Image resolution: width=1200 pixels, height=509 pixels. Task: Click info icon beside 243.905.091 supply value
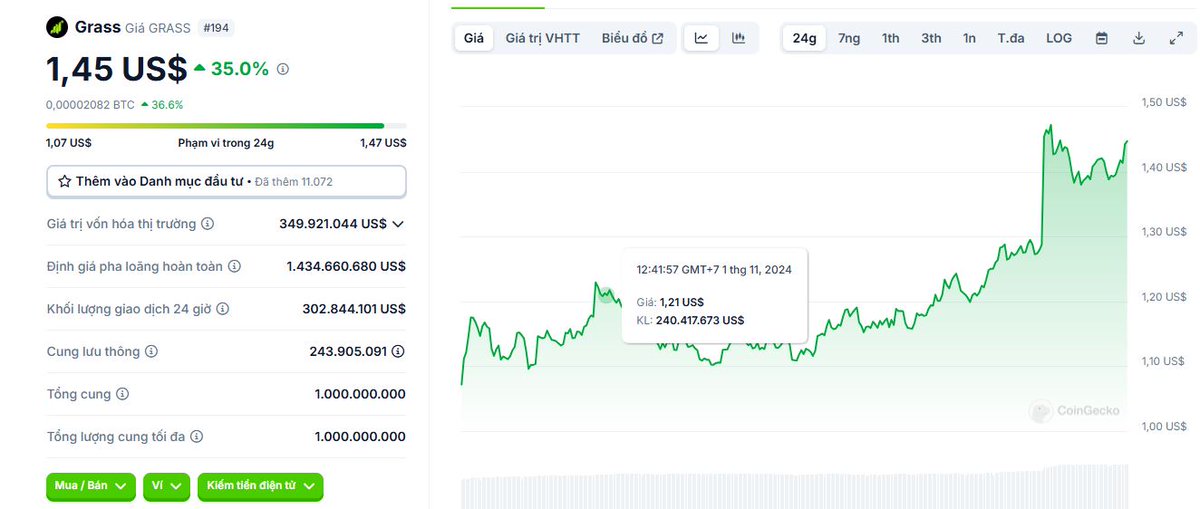398,352
